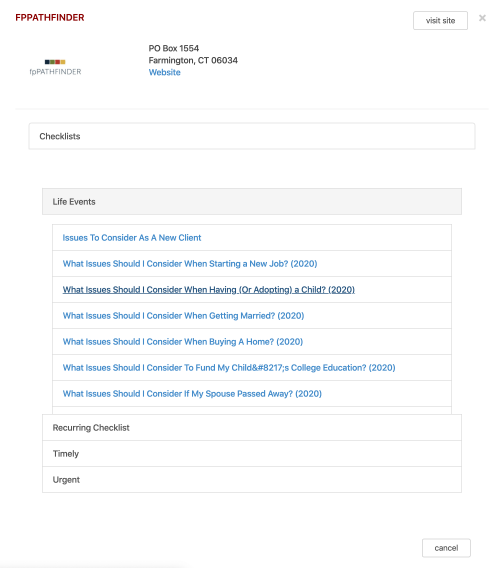This screenshot has height=568, width=500.
Task: Click the visit site button
Action: coord(440,21)
